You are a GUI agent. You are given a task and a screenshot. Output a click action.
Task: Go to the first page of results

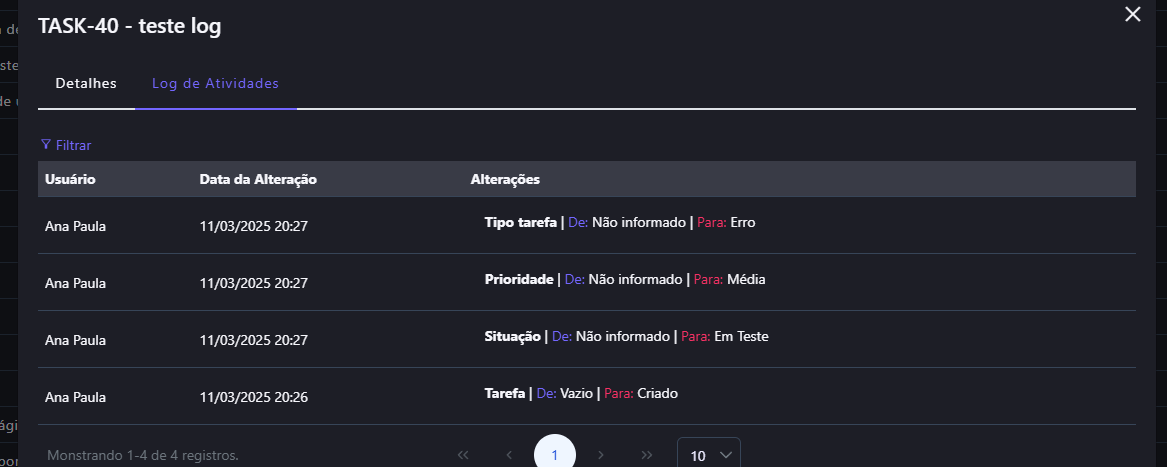(463, 455)
